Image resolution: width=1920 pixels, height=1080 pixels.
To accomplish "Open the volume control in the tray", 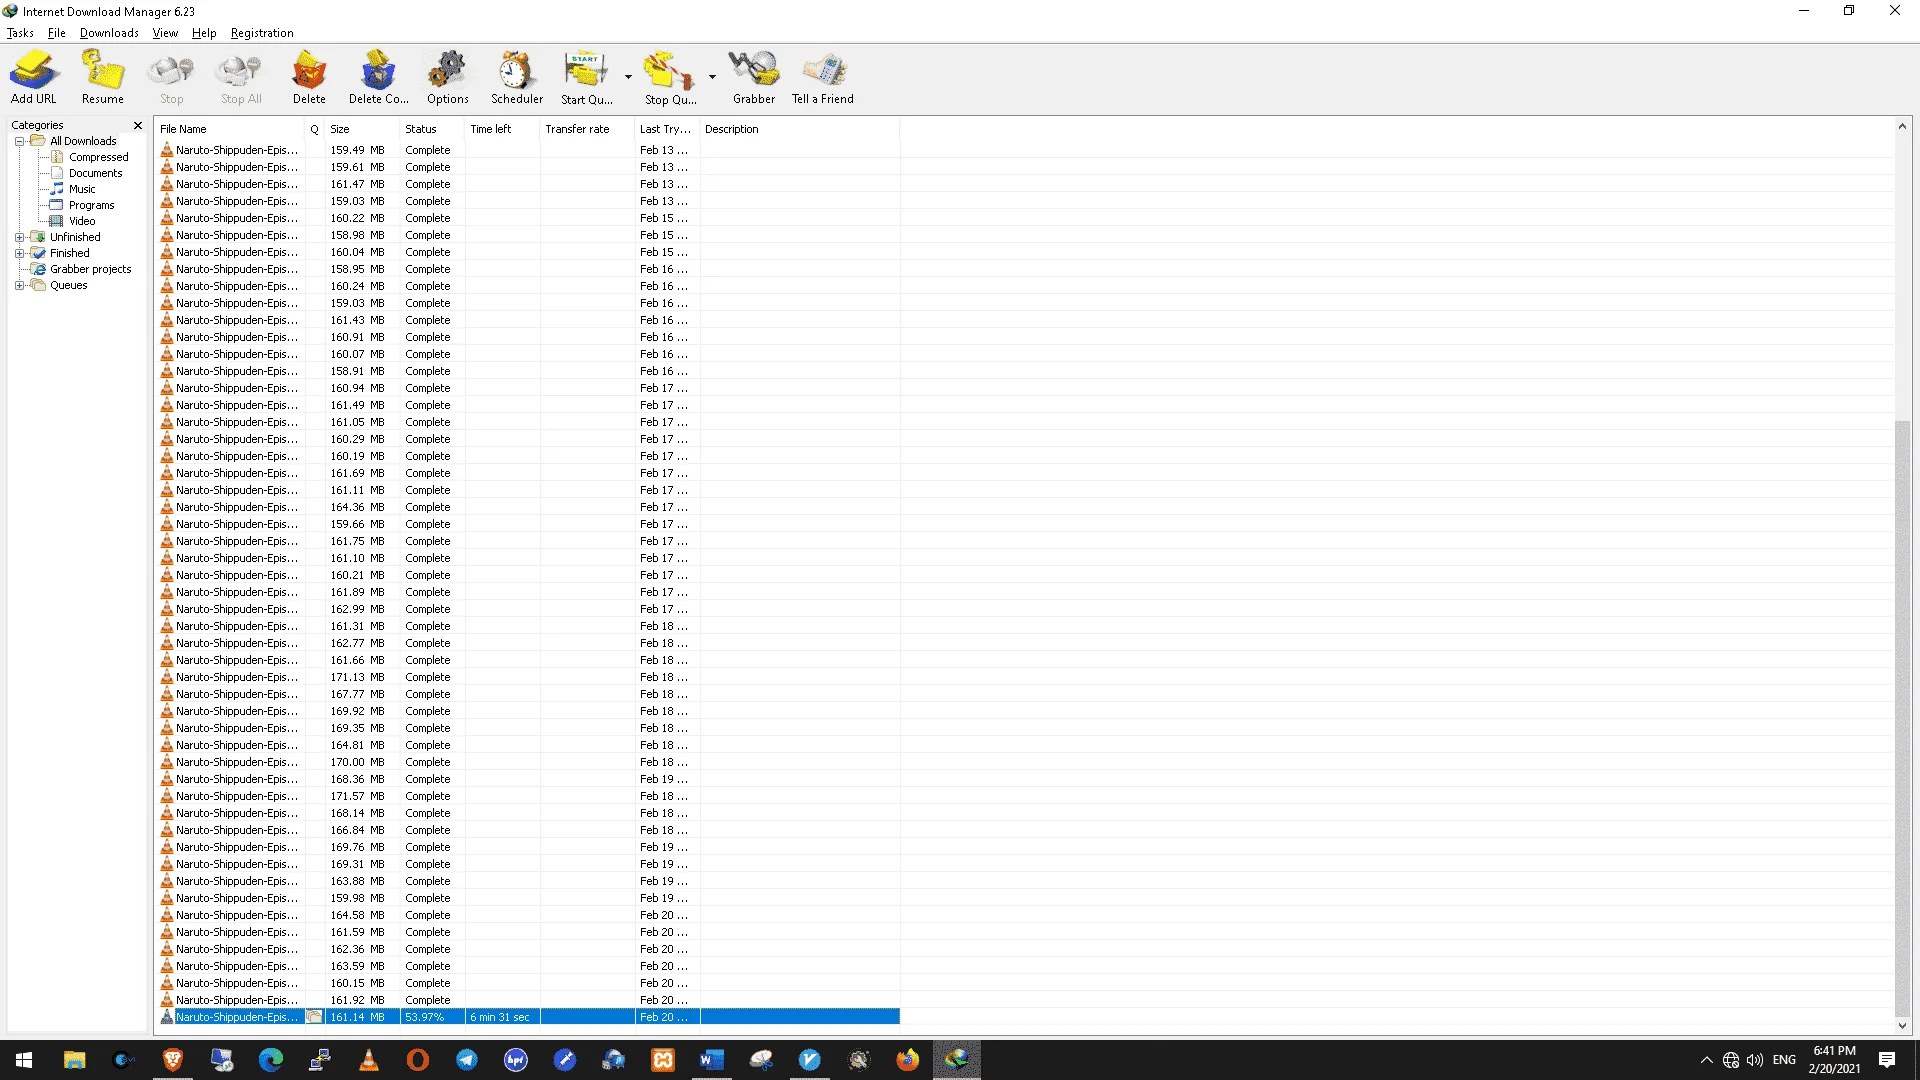I will pos(1755,1060).
